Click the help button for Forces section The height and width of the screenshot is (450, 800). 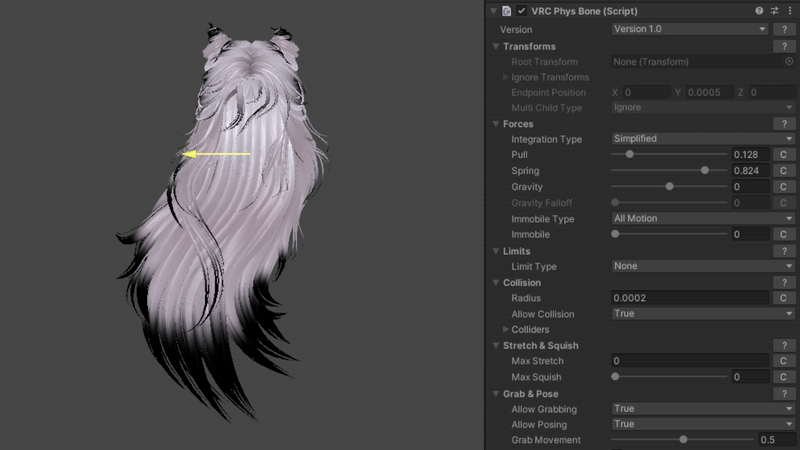point(785,124)
